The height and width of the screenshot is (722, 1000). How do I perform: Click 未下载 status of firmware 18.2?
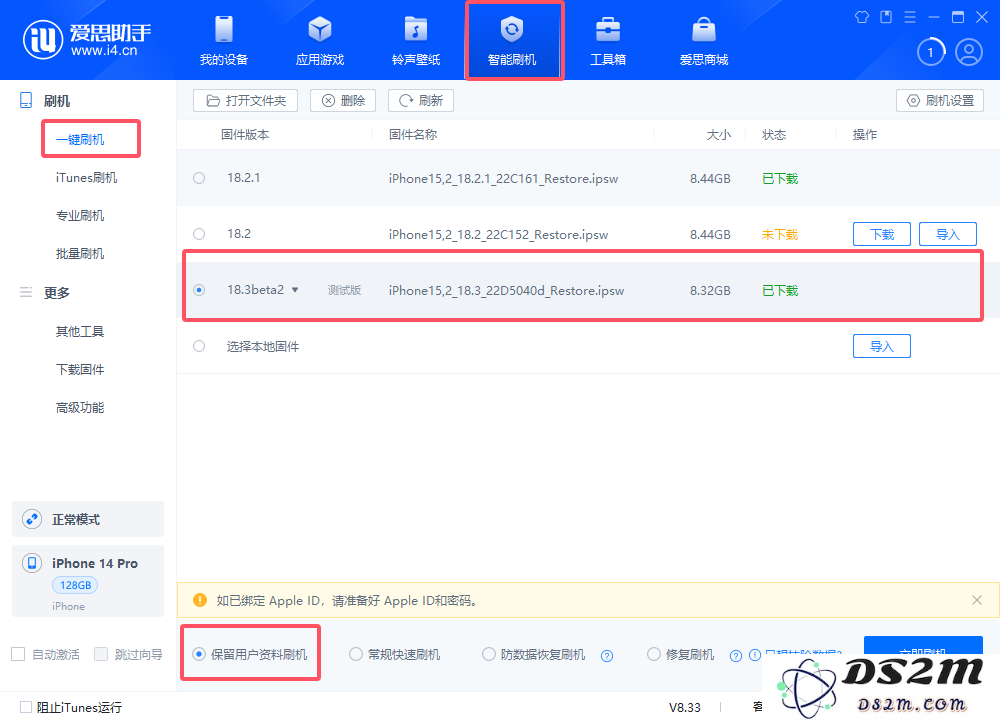pyautogui.click(x=779, y=235)
